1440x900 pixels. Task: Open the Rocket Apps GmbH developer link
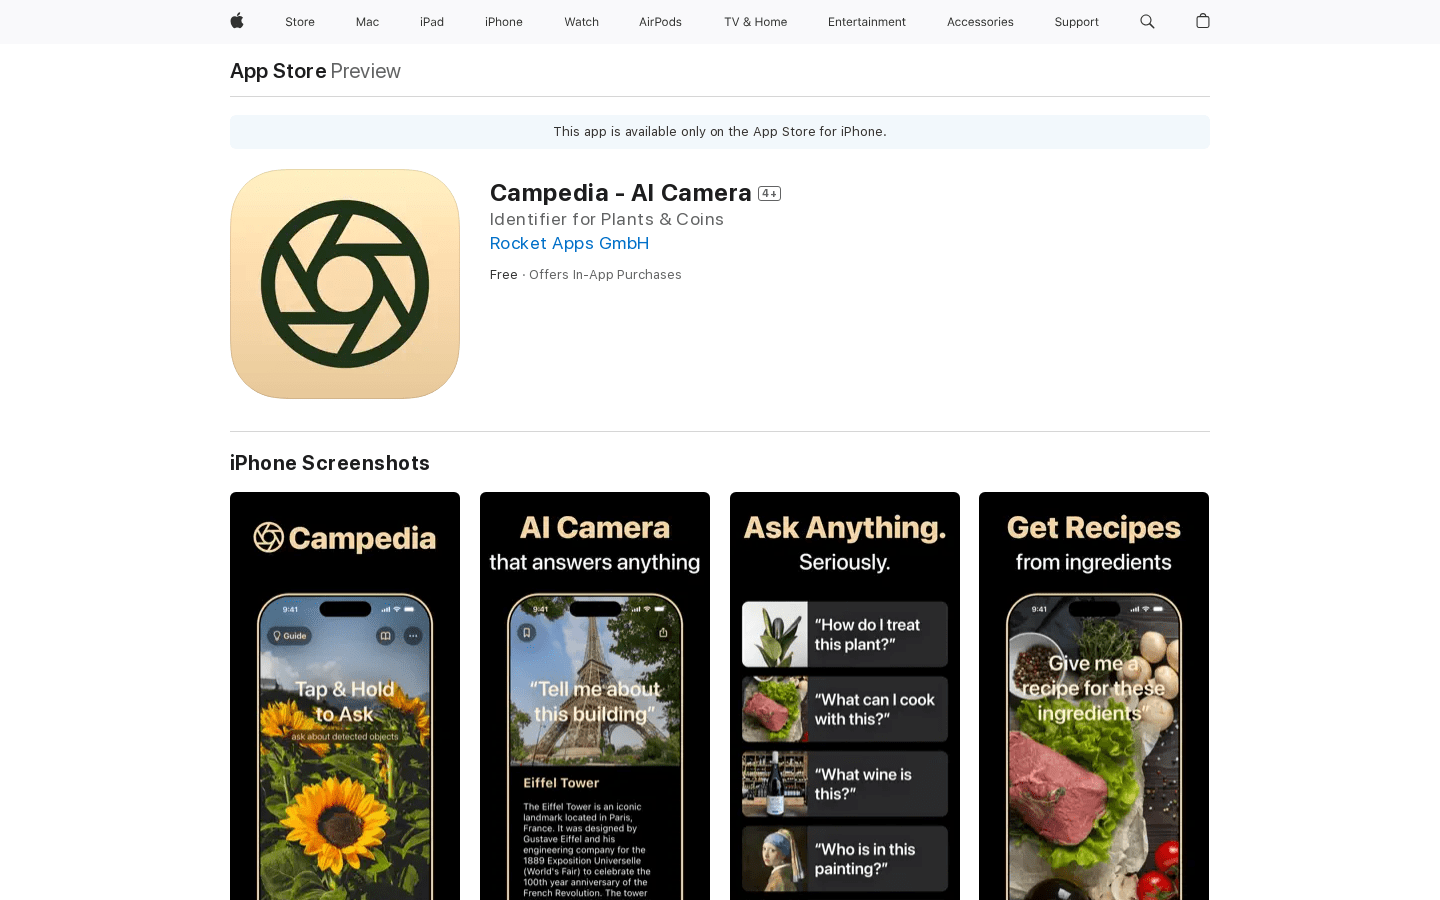569,243
